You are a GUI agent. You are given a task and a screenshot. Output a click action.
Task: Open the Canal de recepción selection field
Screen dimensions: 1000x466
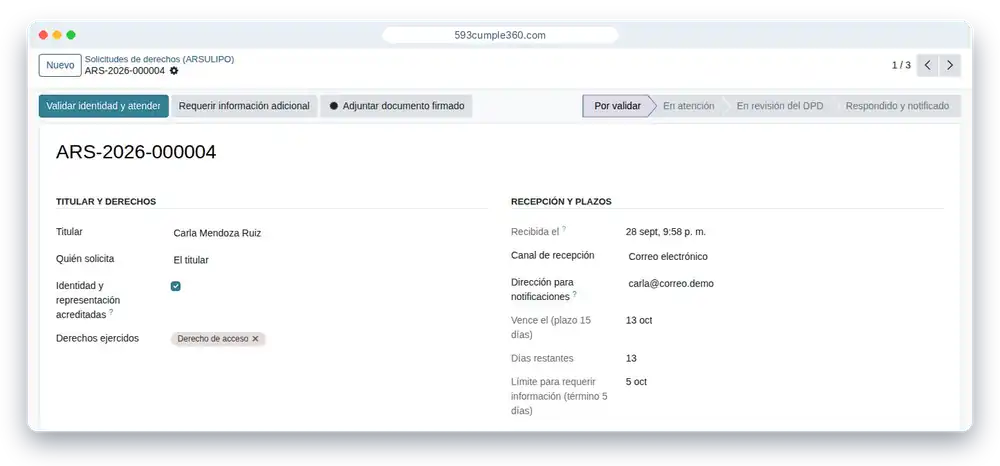tap(785, 256)
